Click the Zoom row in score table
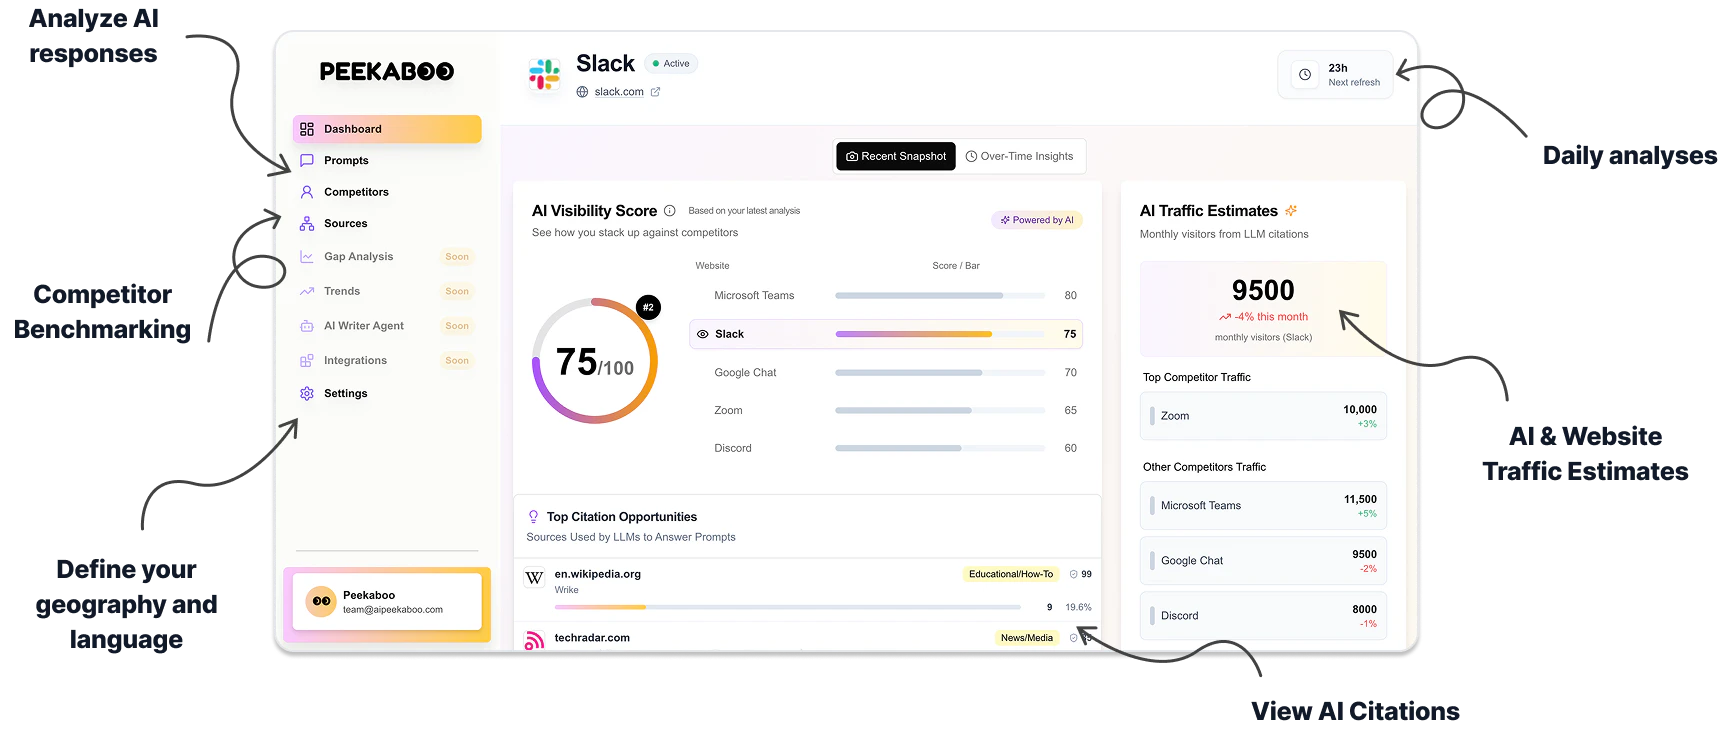The height and width of the screenshot is (747, 1730). pyautogui.click(x=886, y=411)
